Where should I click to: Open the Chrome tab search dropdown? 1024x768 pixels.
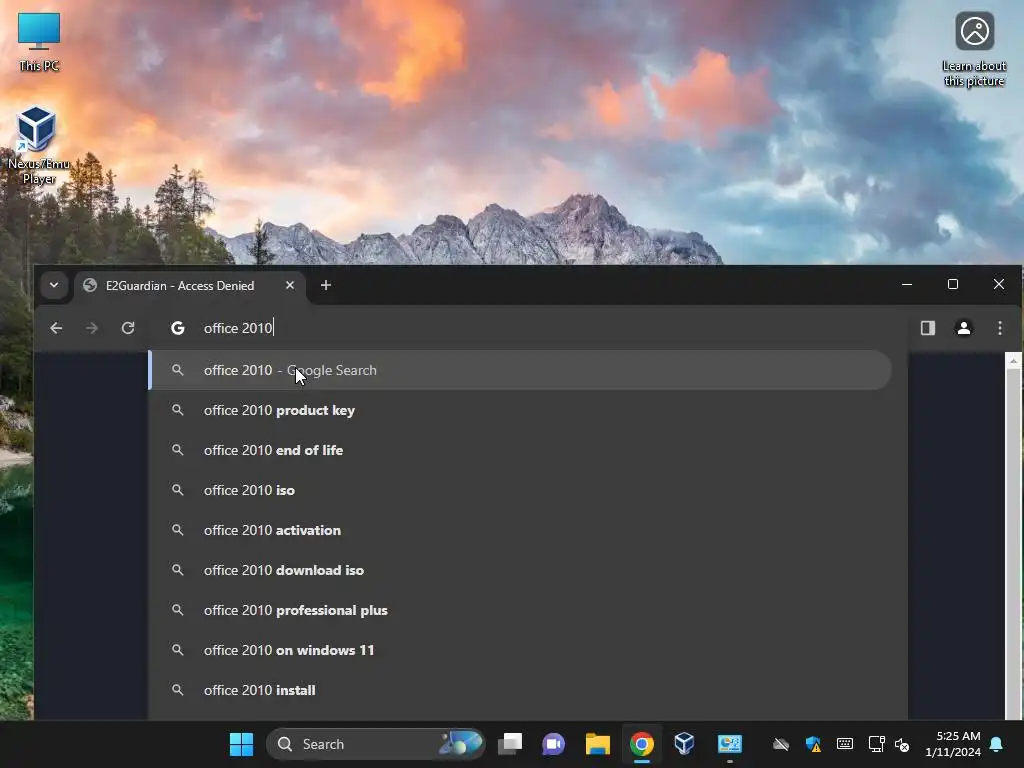[x=54, y=285]
